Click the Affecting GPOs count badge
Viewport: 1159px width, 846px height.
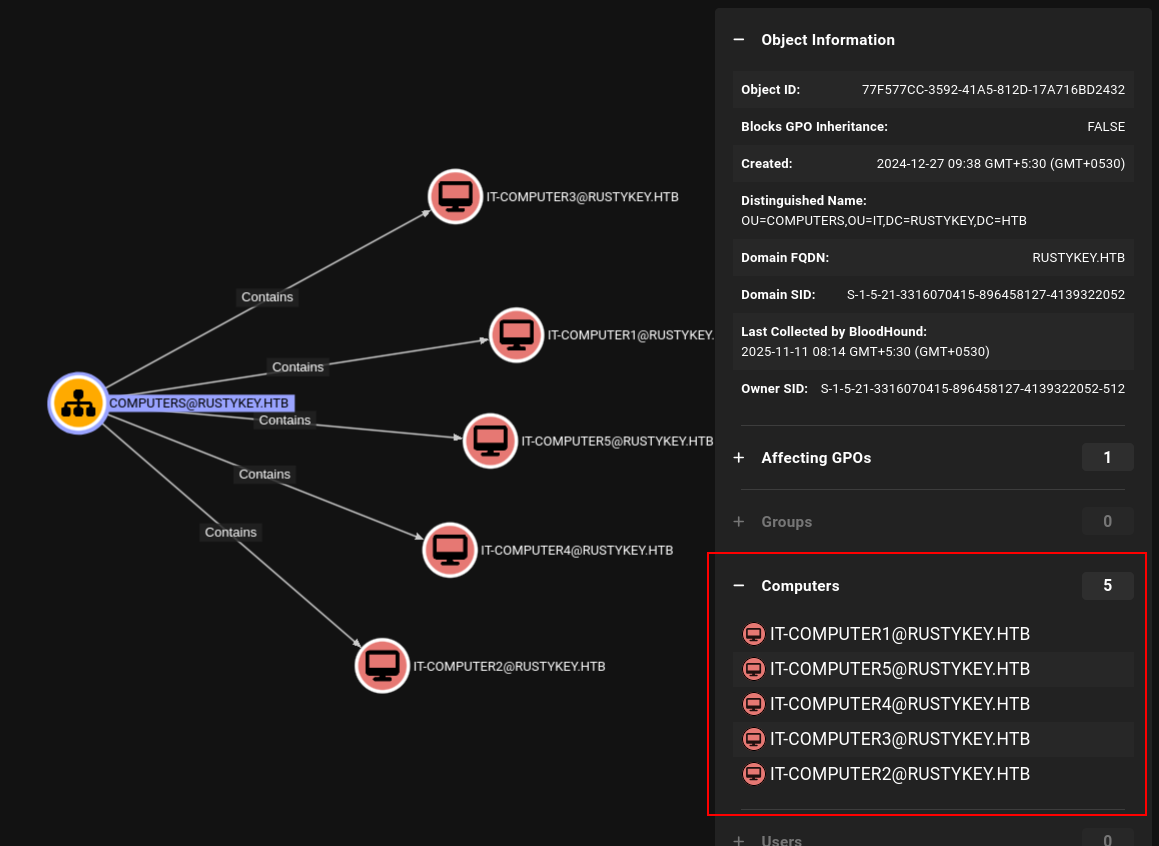point(1107,458)
